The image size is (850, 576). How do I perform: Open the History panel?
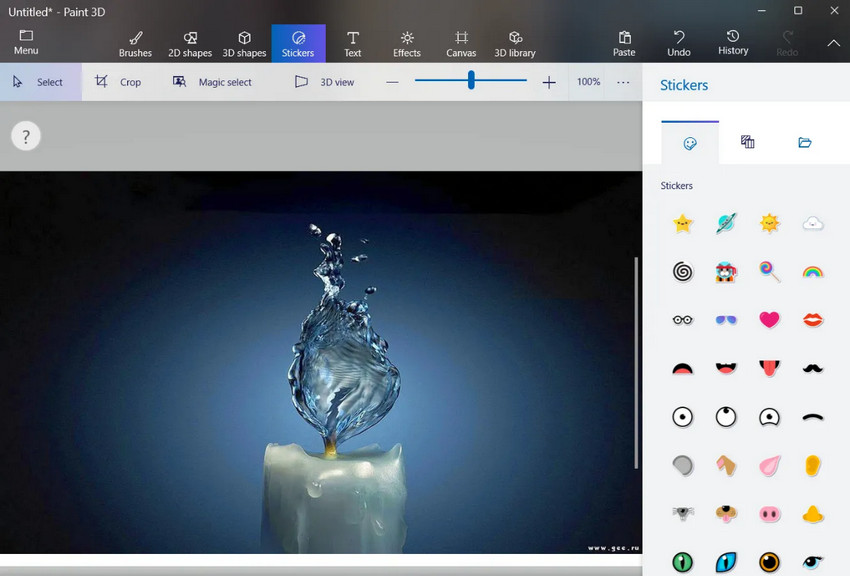coord(732,42)
